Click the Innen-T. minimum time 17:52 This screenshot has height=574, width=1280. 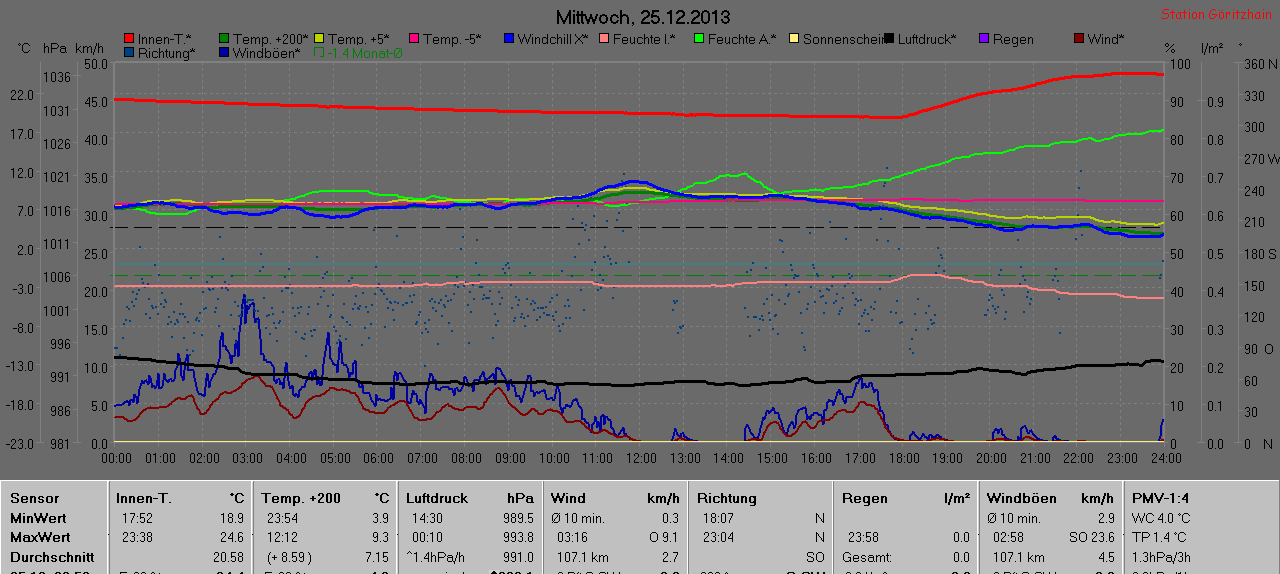click(x=137, y=518)
